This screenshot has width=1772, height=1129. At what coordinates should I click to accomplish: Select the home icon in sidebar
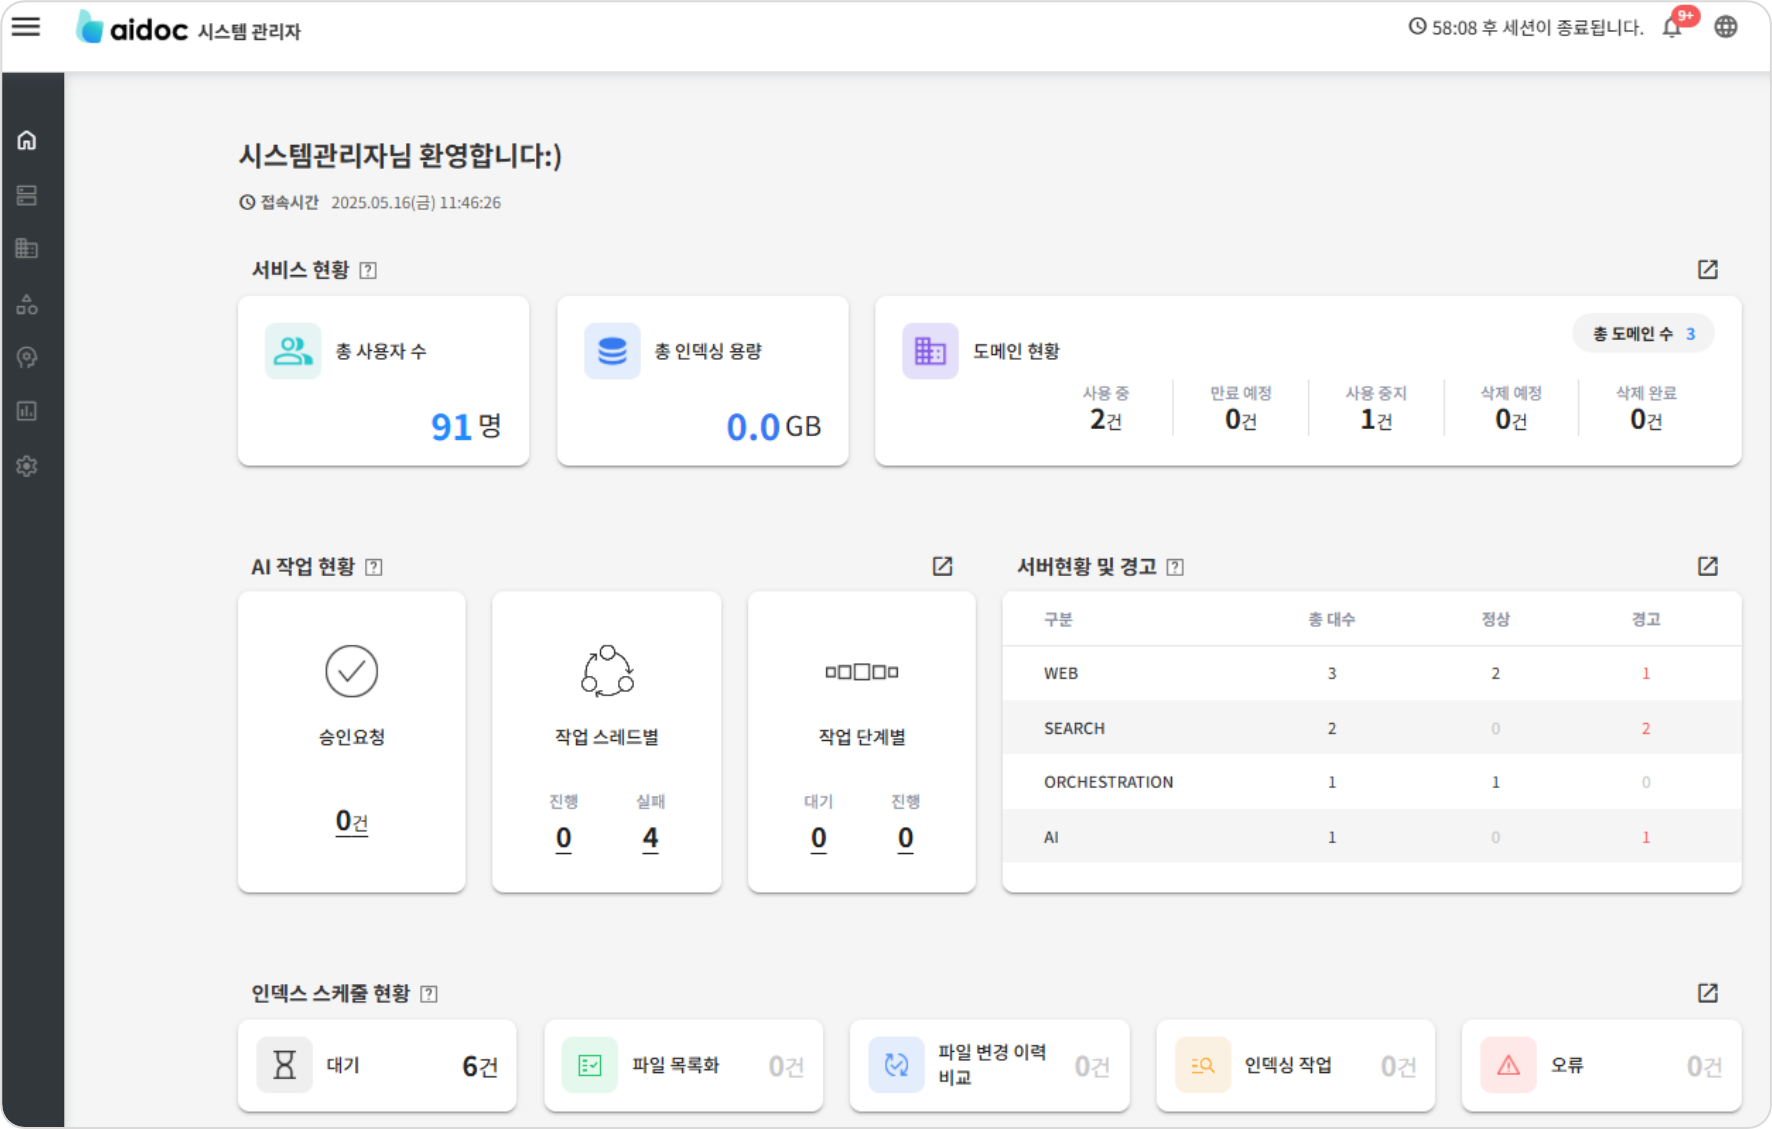(x=27, y=140)
